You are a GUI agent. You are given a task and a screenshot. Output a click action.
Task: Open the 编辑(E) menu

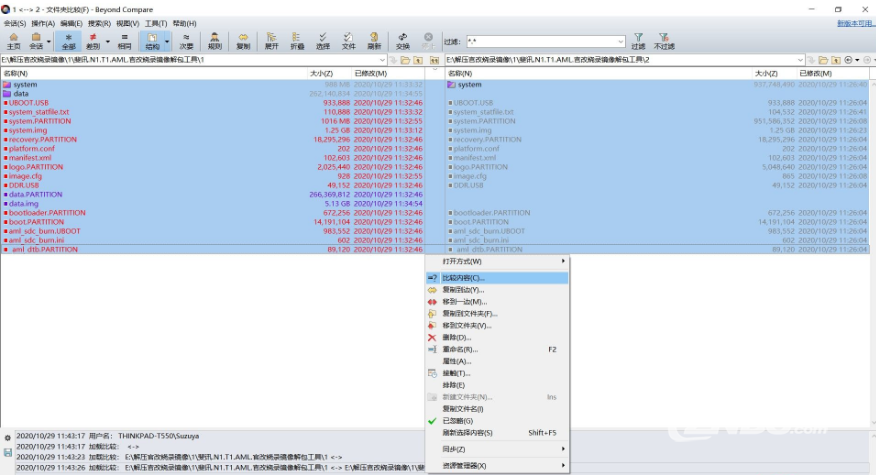[71, 23]
